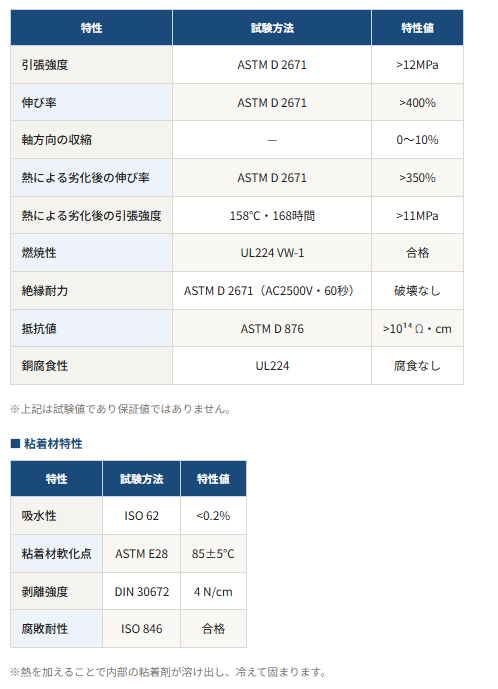
Task: Click the 破壊なし value cell
Action: pyautogui.click(x=417, y=290)
